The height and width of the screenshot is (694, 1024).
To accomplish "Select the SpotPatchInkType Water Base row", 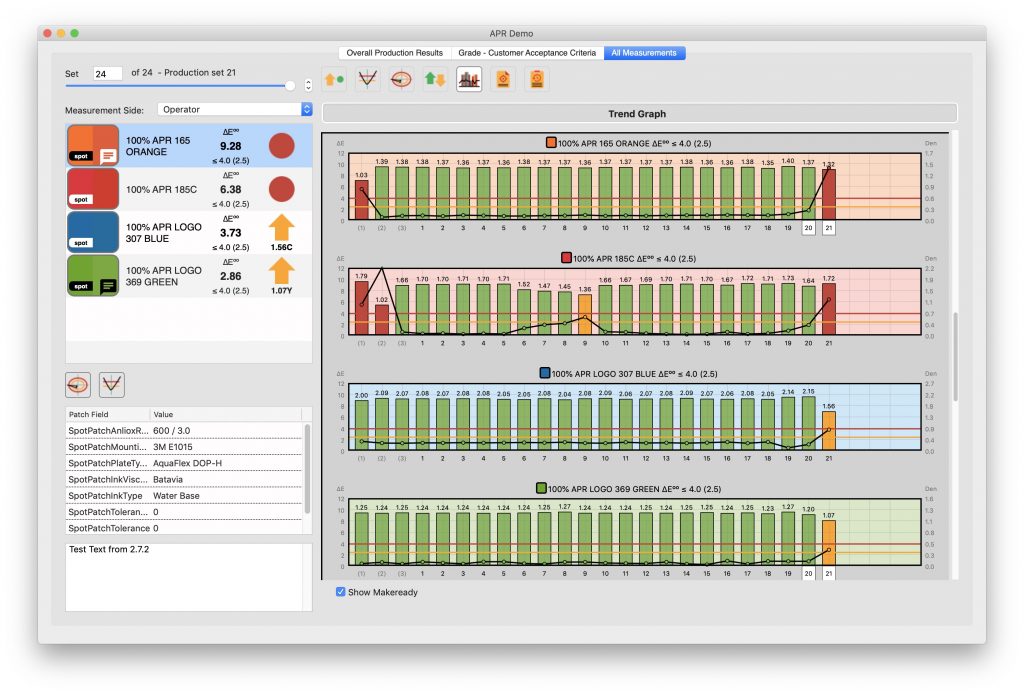I will 184,496.
